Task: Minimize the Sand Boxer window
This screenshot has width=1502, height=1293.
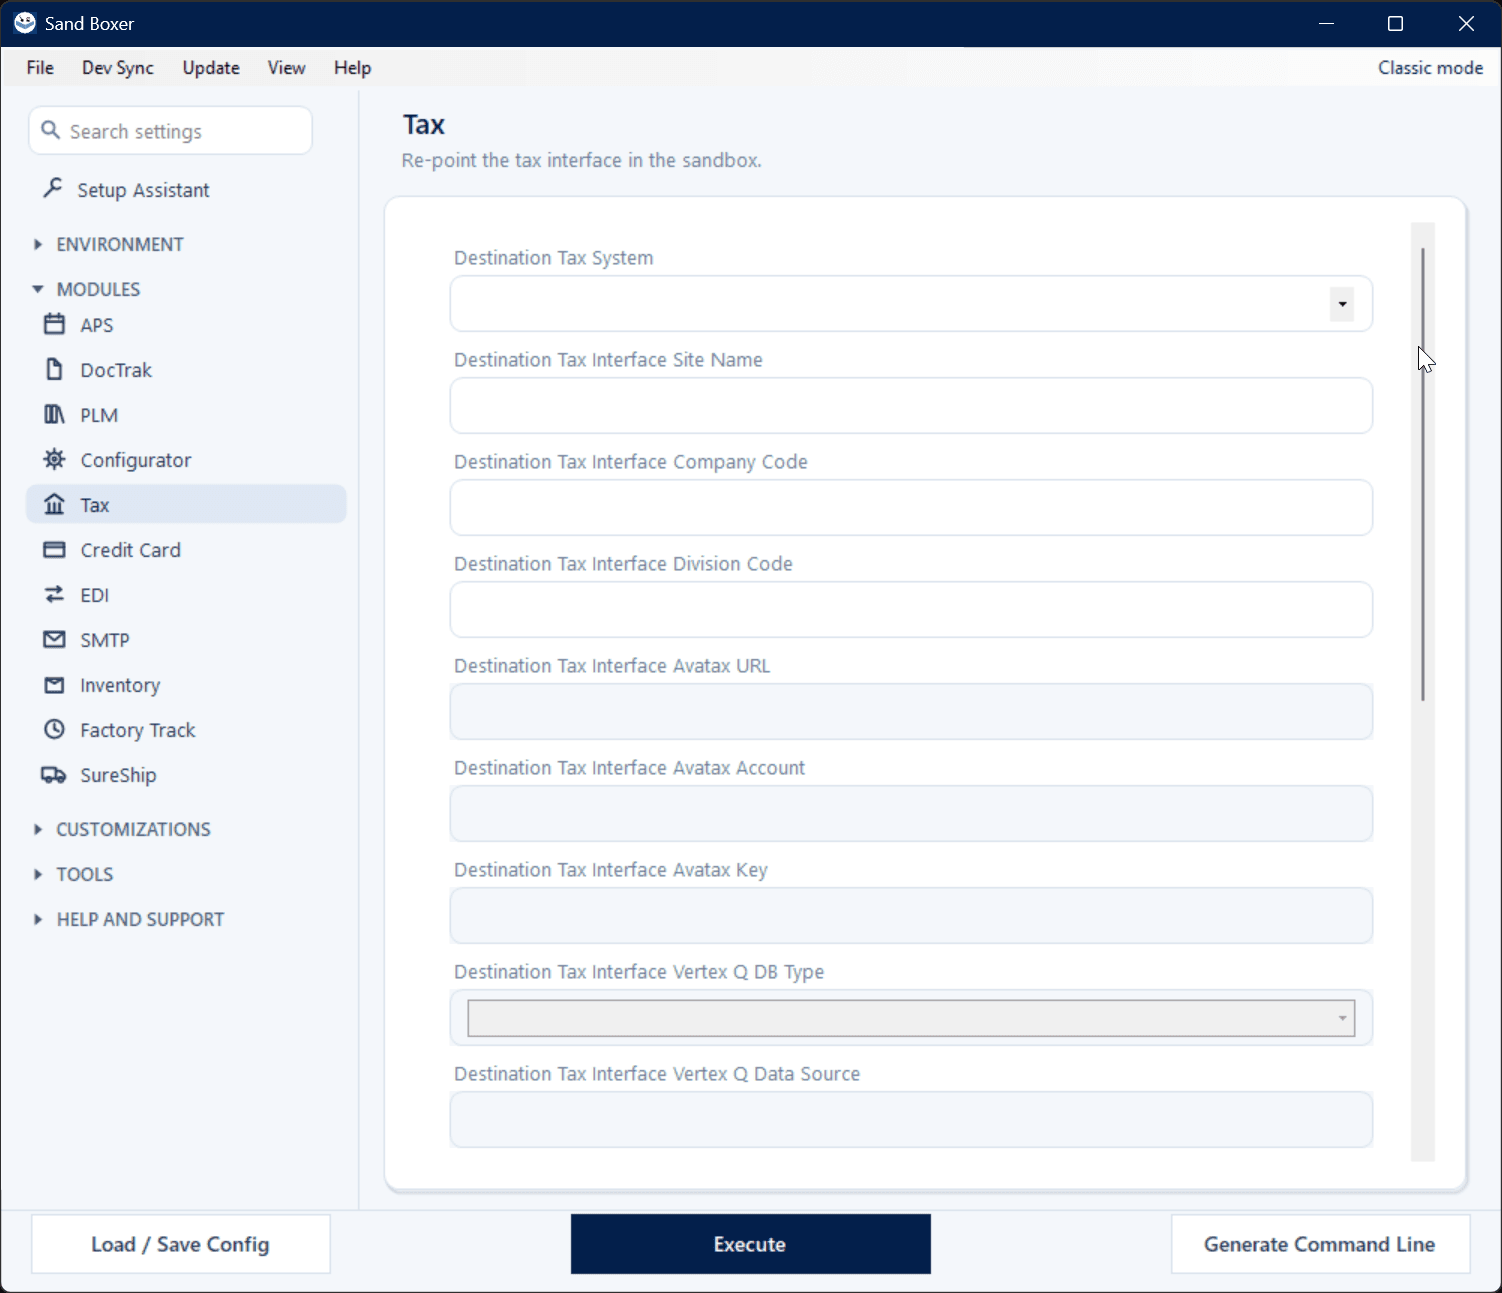Action: (x=1327, y=23)
